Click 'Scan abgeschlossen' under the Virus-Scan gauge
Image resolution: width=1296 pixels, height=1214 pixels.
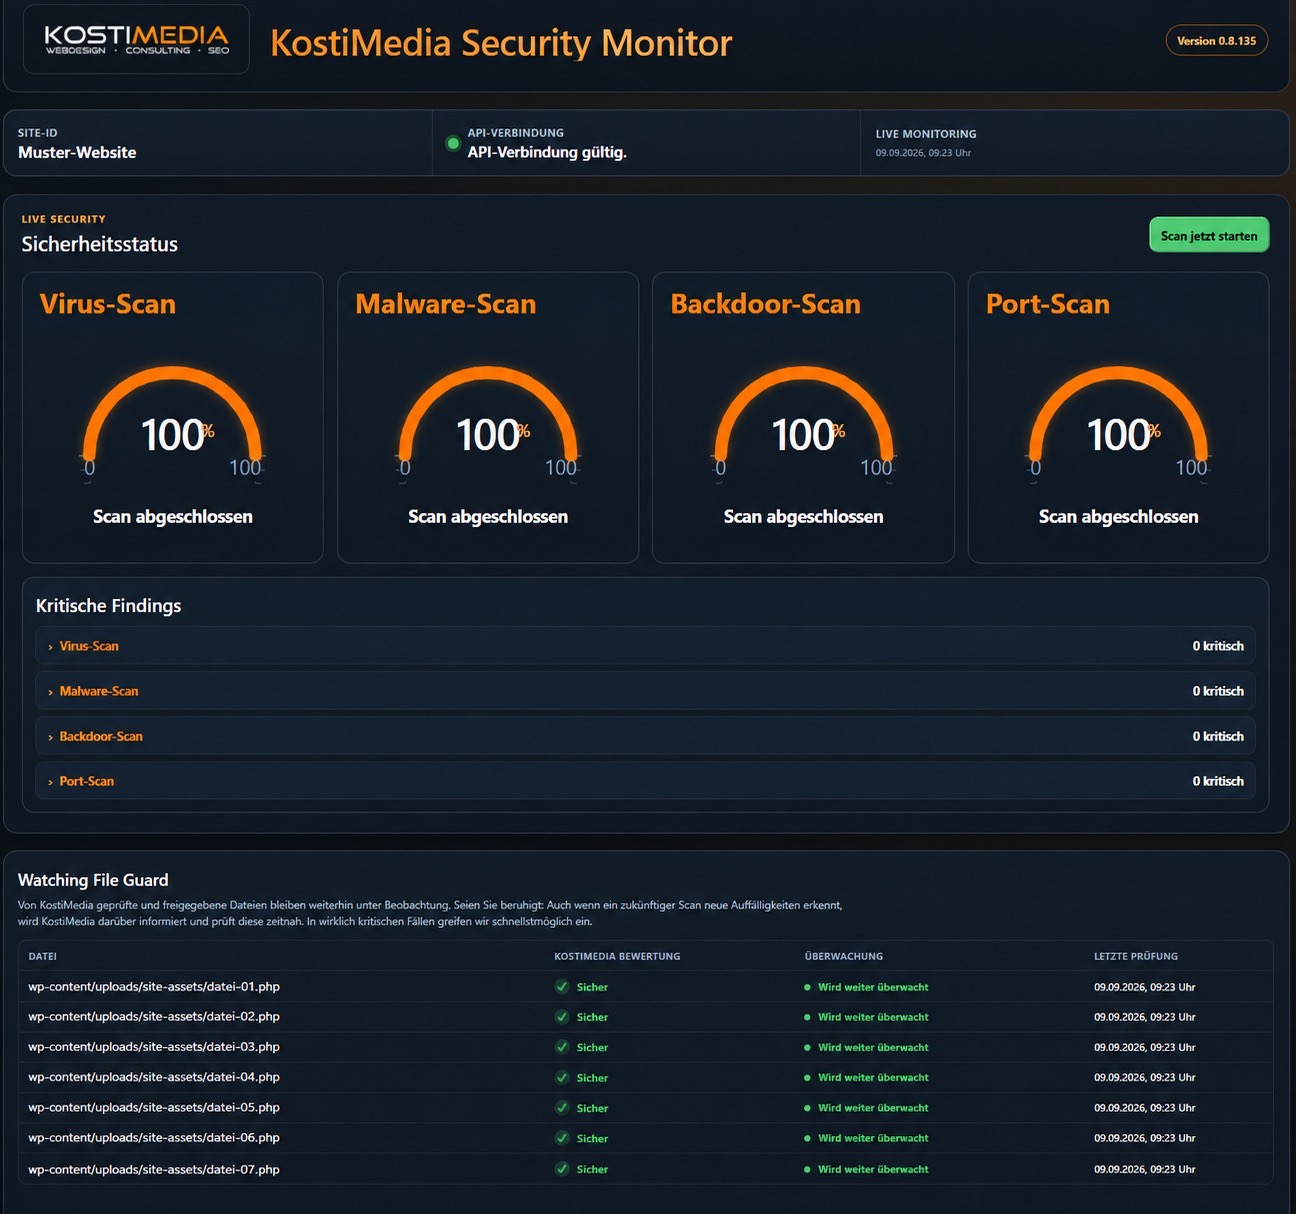coord(173,517)
